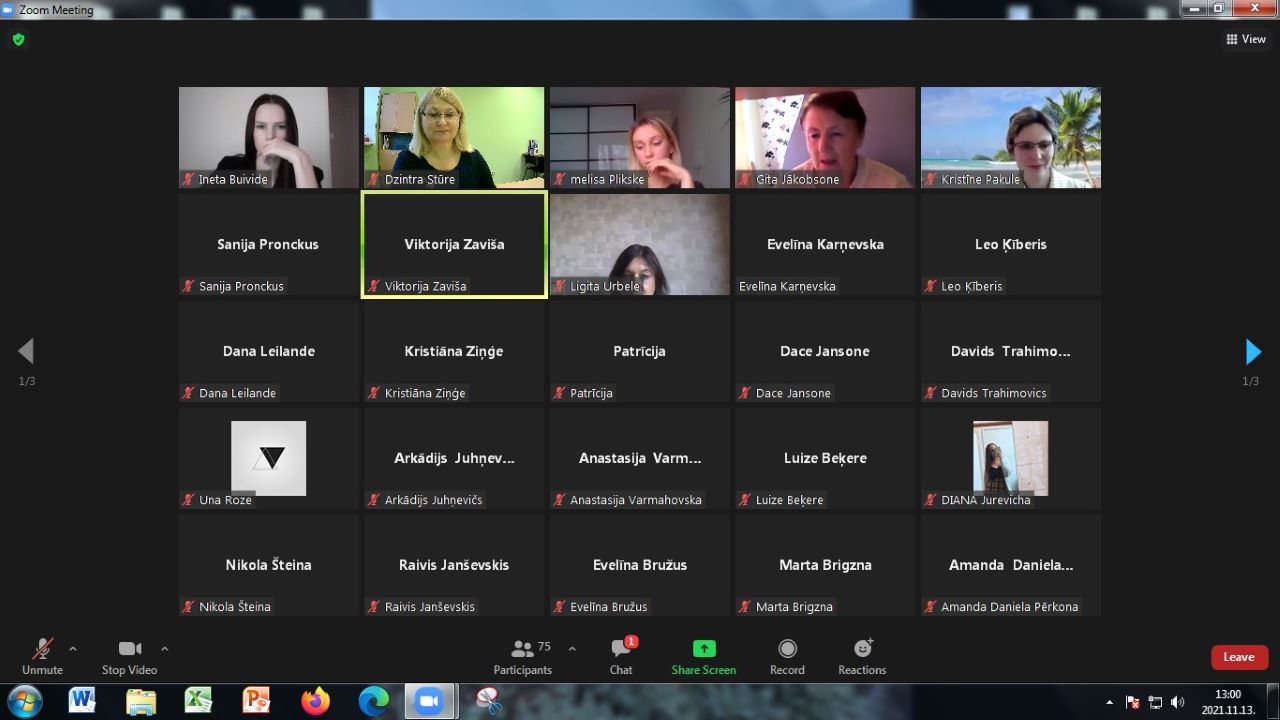Open the Participants panel
1280x720 pixels.
point(522,657)
